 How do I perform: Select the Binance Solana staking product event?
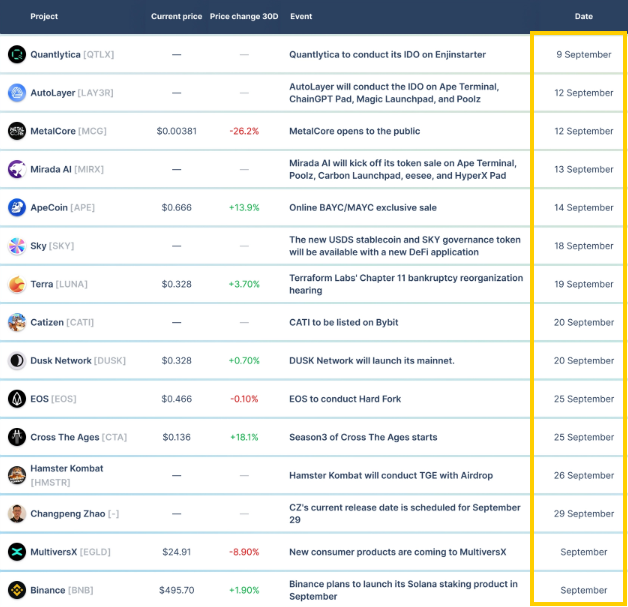pyautogui.click(x=403, y=590)
